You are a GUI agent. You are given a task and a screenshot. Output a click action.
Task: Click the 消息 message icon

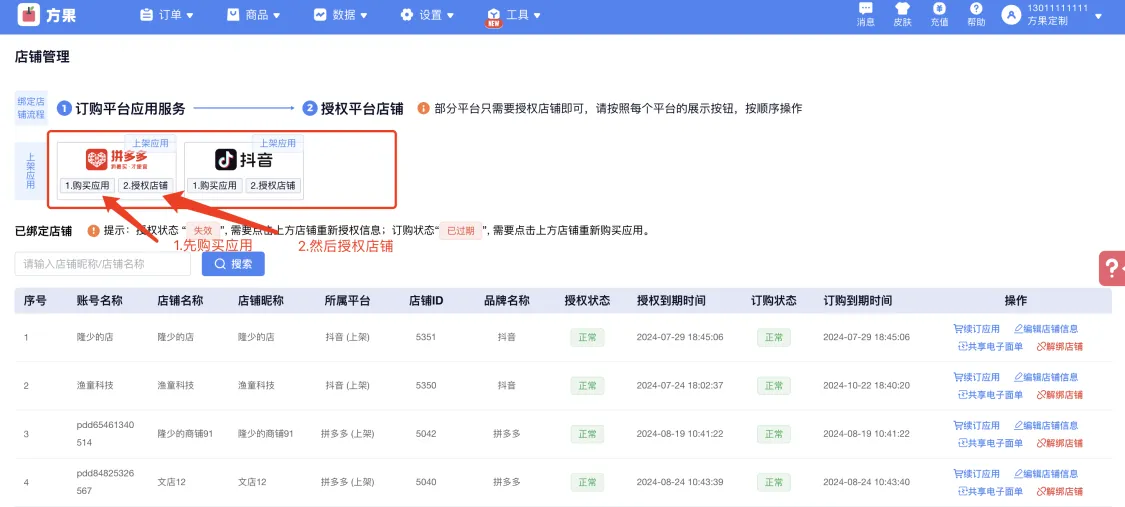click(866, 10)
